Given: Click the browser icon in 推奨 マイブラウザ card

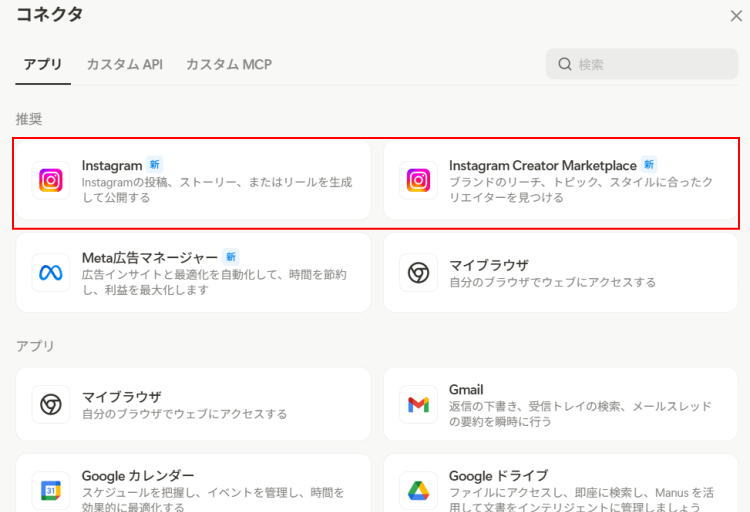Looking at the screenshot, I should click(418, 273).
